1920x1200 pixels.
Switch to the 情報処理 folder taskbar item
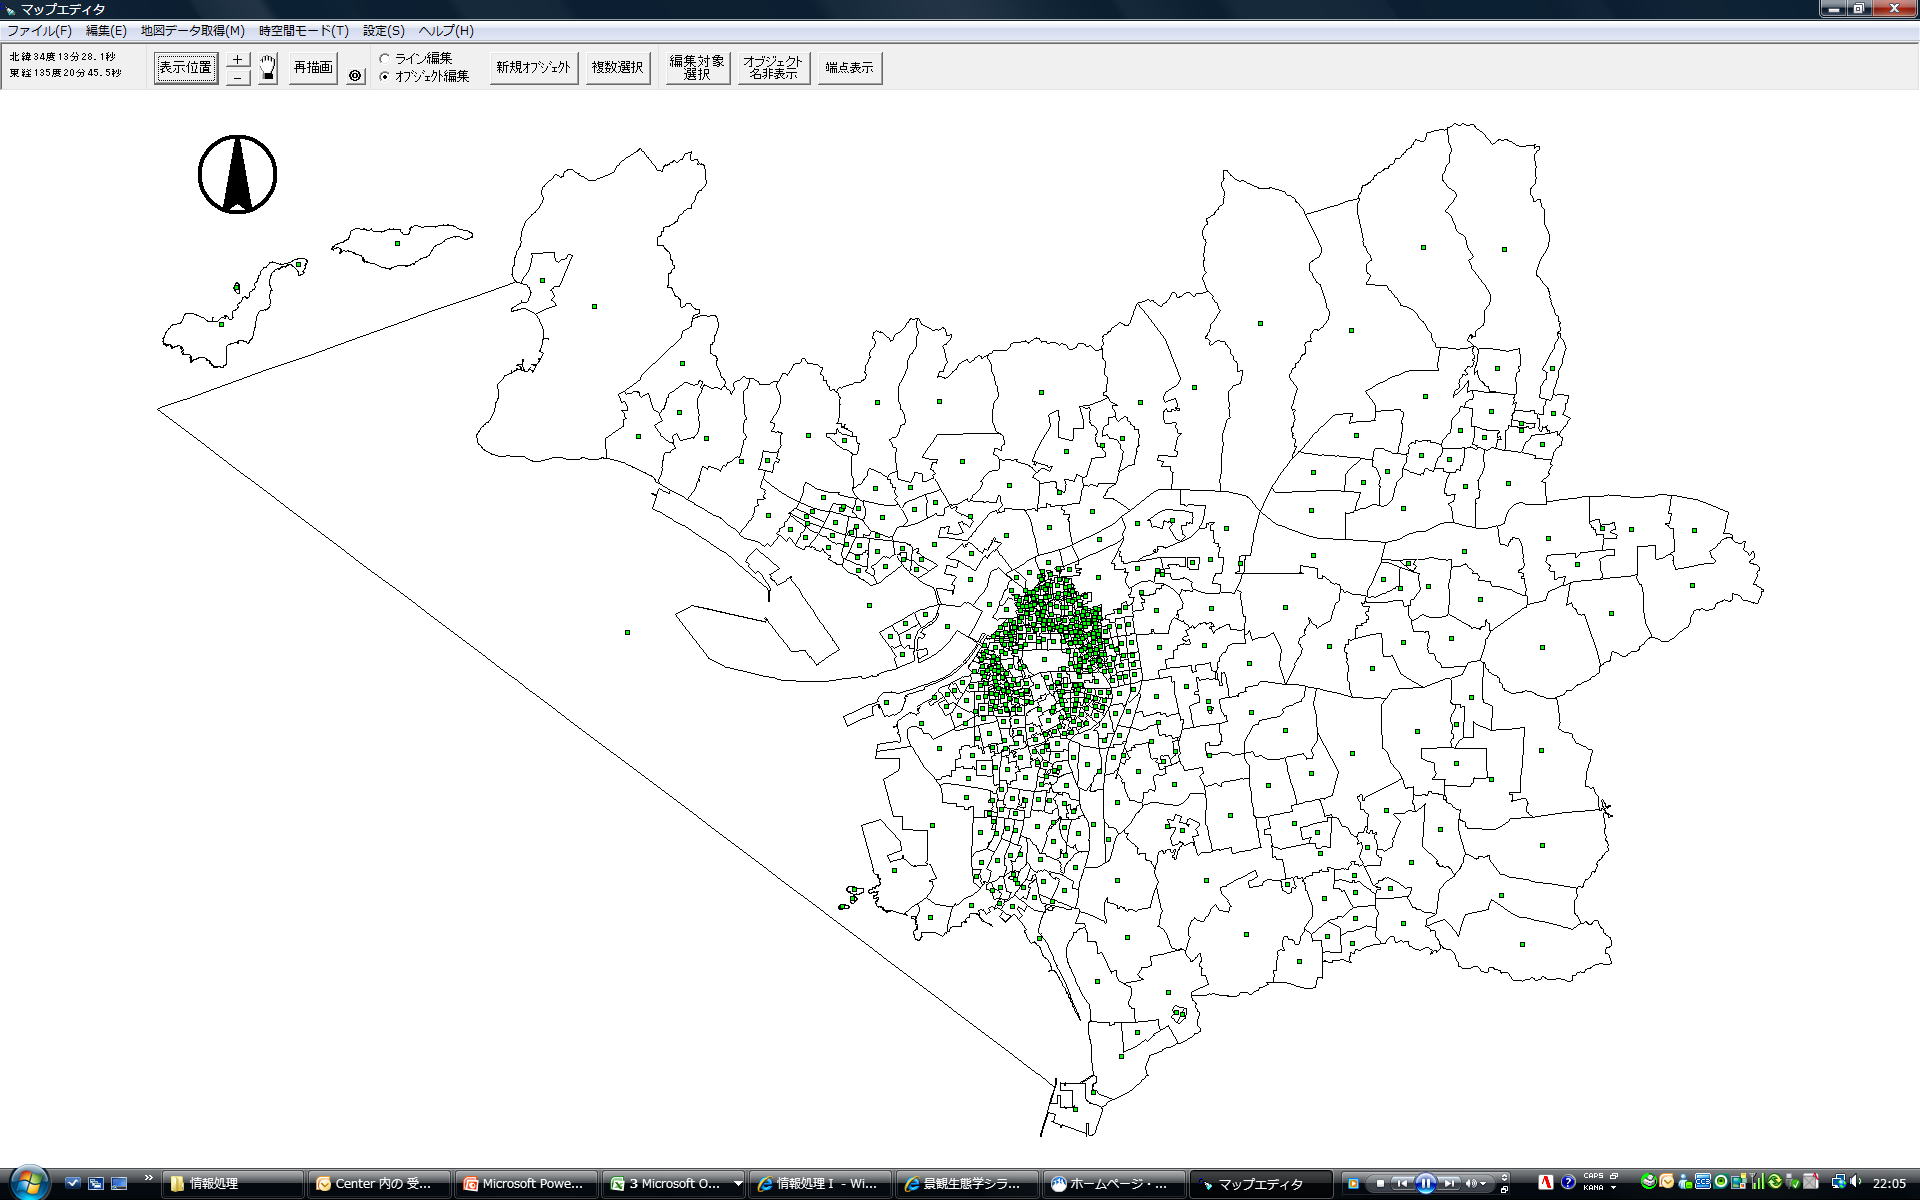(x=232, y=1183)
